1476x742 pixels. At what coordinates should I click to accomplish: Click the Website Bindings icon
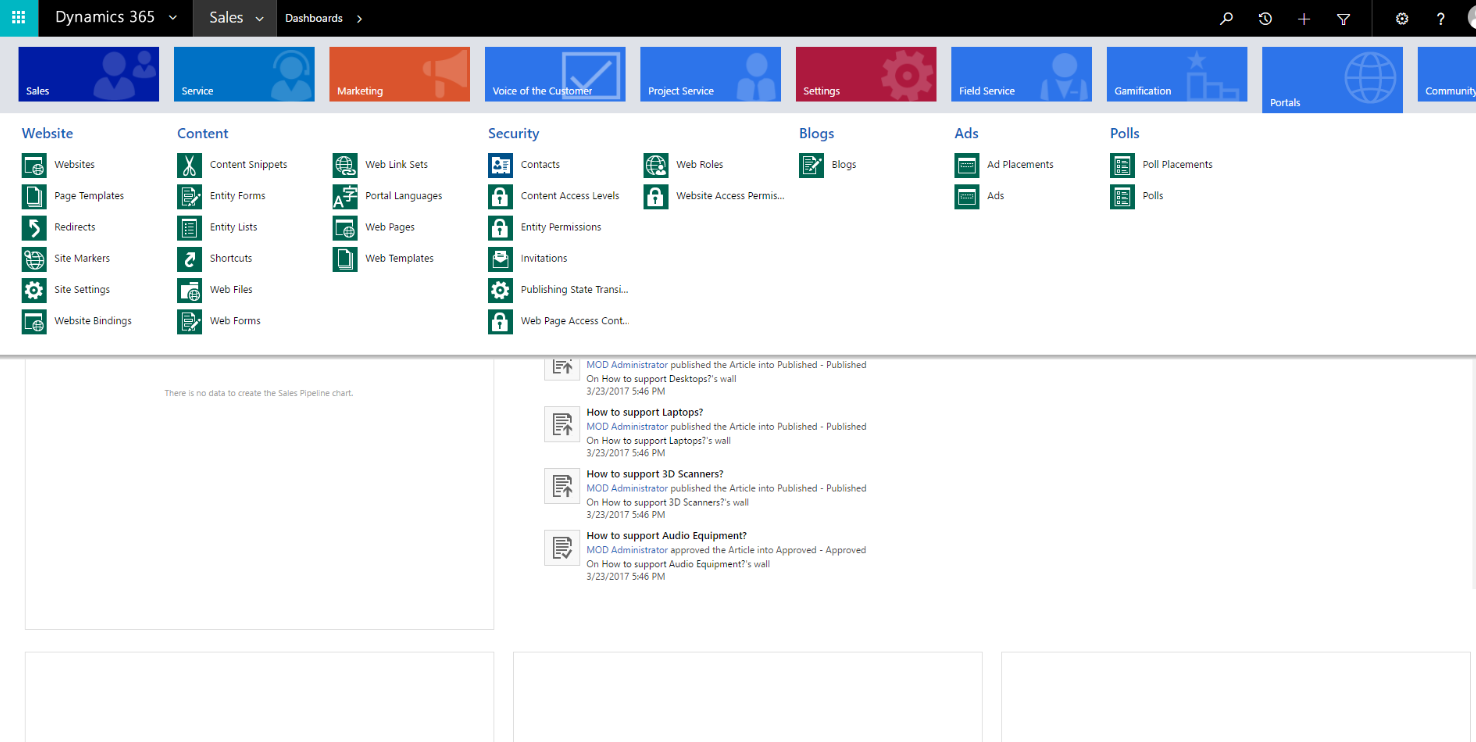(x=34, y=321)
